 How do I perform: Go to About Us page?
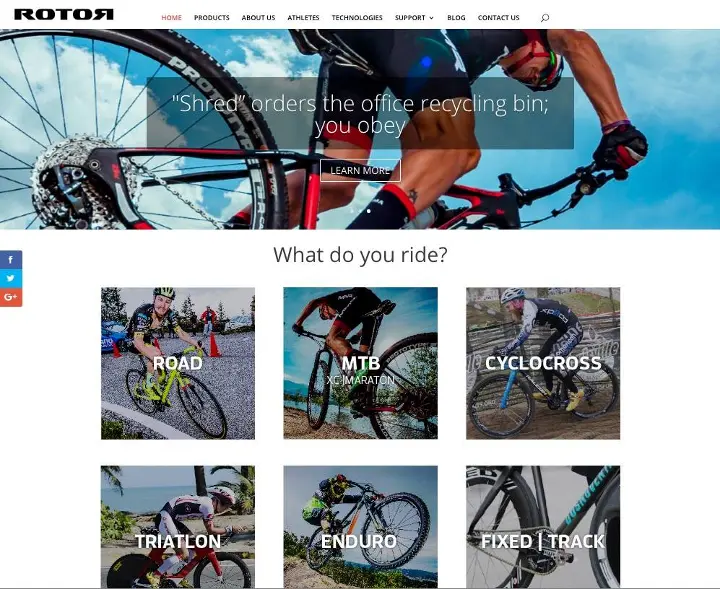pos(258,17)
